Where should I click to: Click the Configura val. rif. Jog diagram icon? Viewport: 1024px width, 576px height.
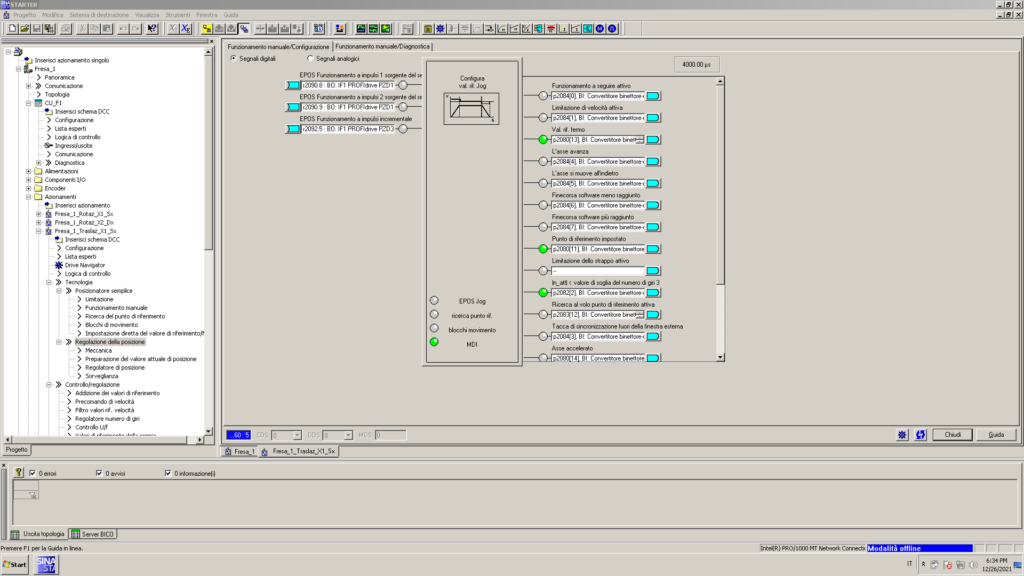[x=472, y=108]
